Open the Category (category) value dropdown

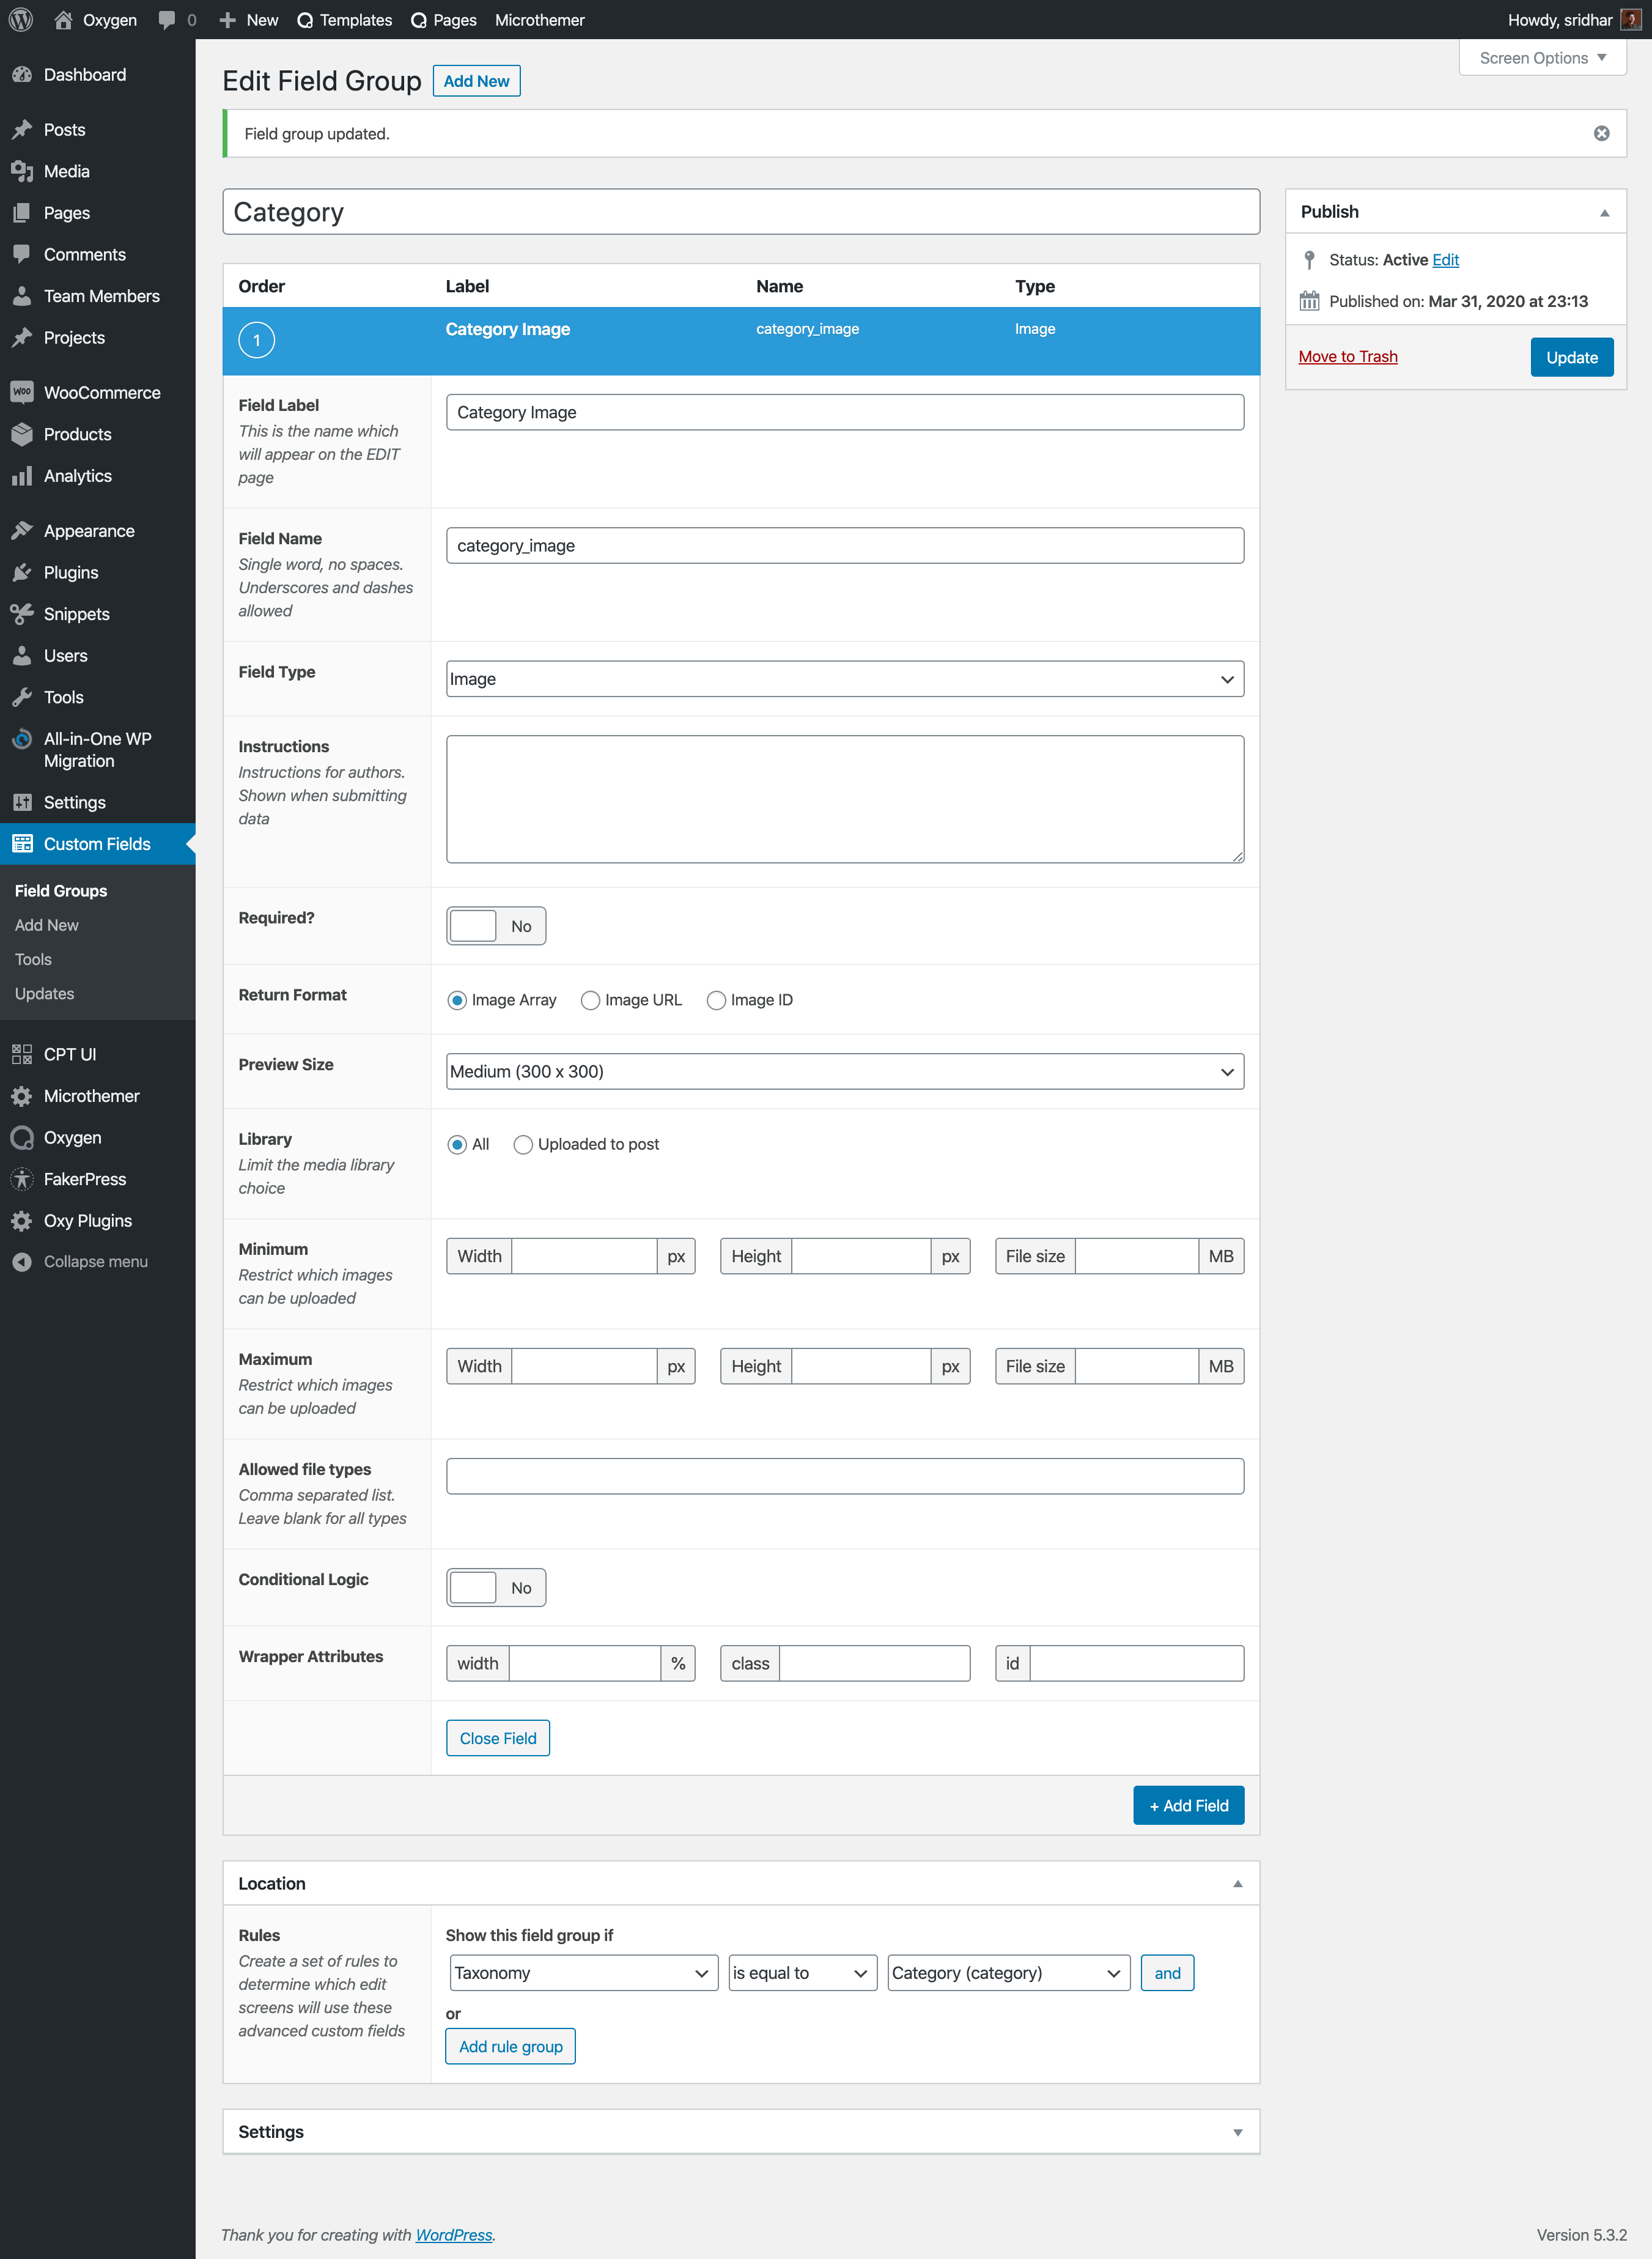point(1009,1973)
